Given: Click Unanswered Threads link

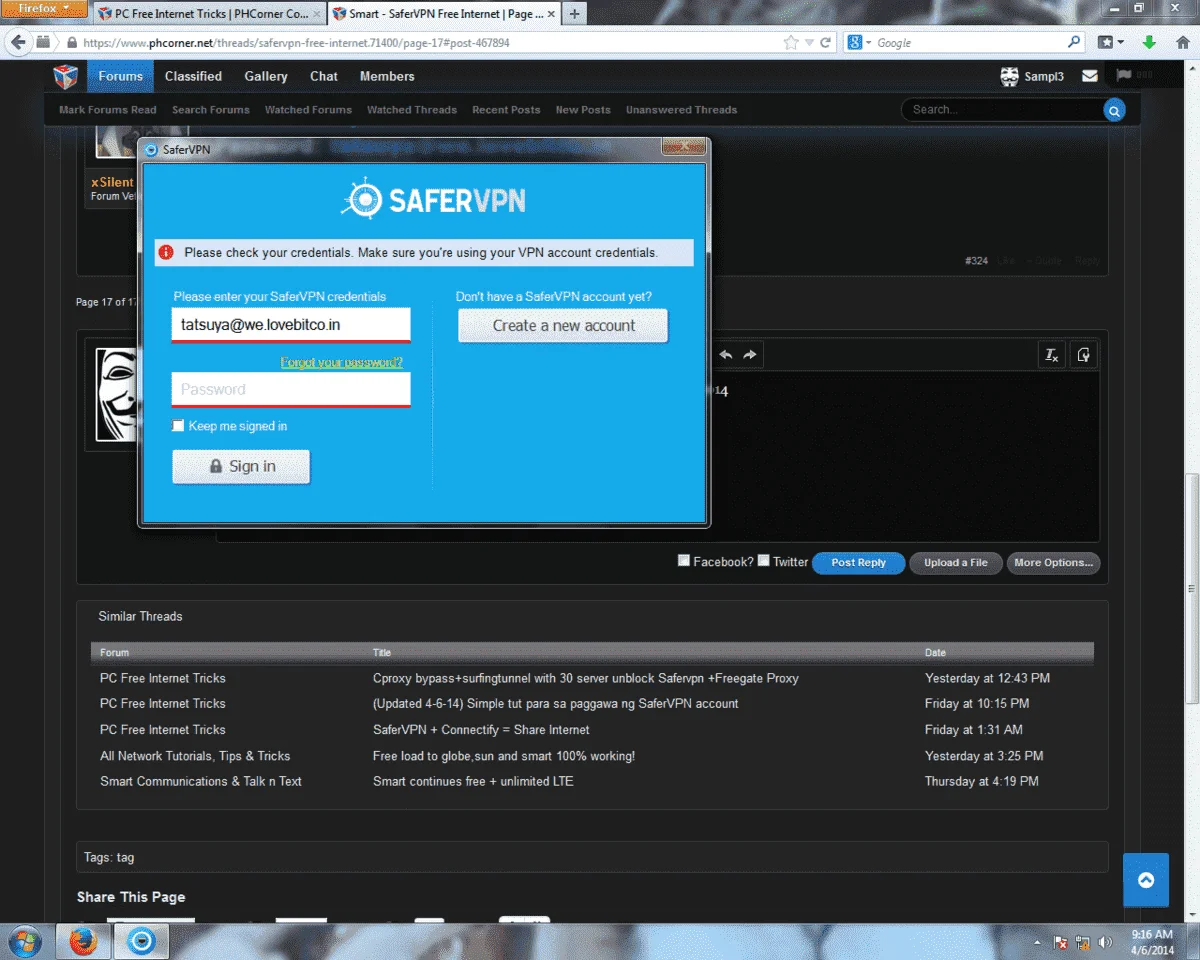Looking at the screenshot, I should 681,110.
